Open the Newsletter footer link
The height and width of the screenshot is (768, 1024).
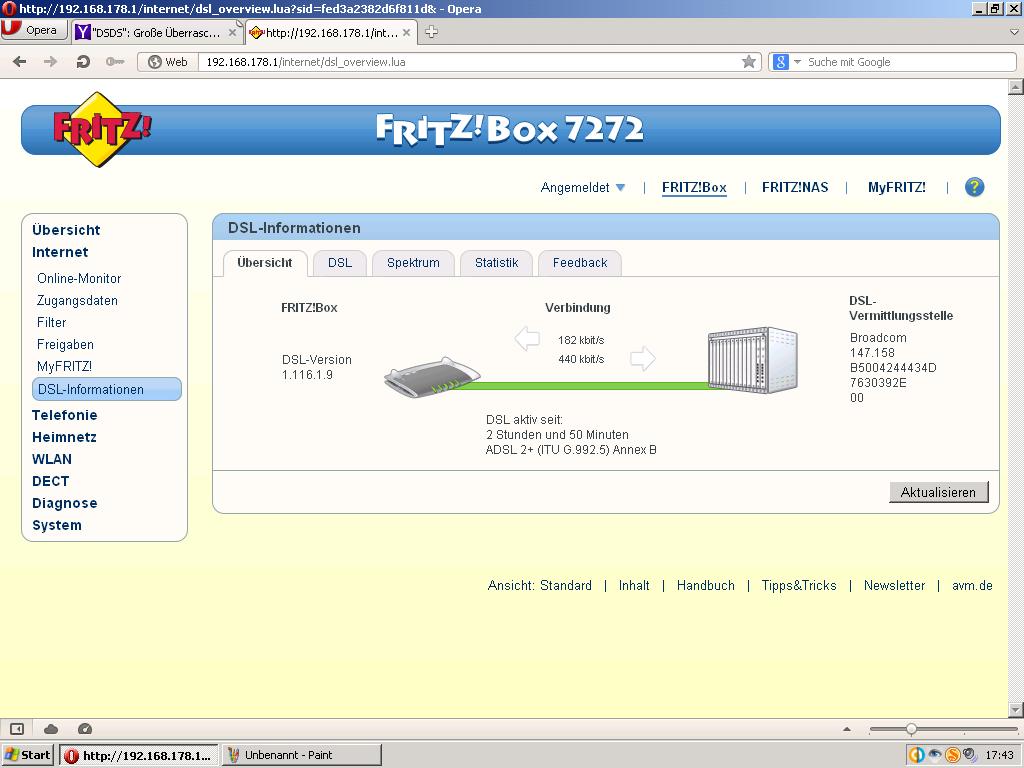(894, 585)
